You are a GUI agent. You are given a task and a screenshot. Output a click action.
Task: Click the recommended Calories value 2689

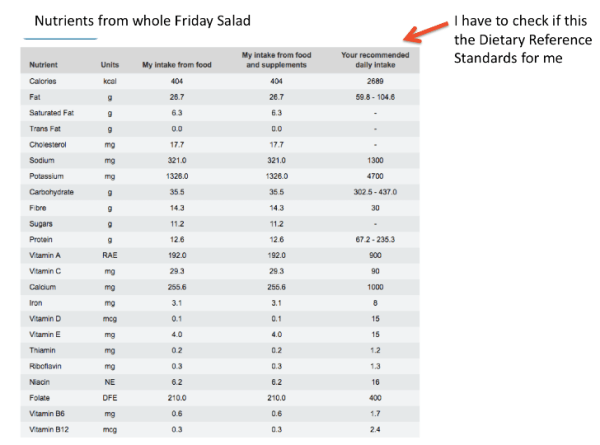(375, 80)
